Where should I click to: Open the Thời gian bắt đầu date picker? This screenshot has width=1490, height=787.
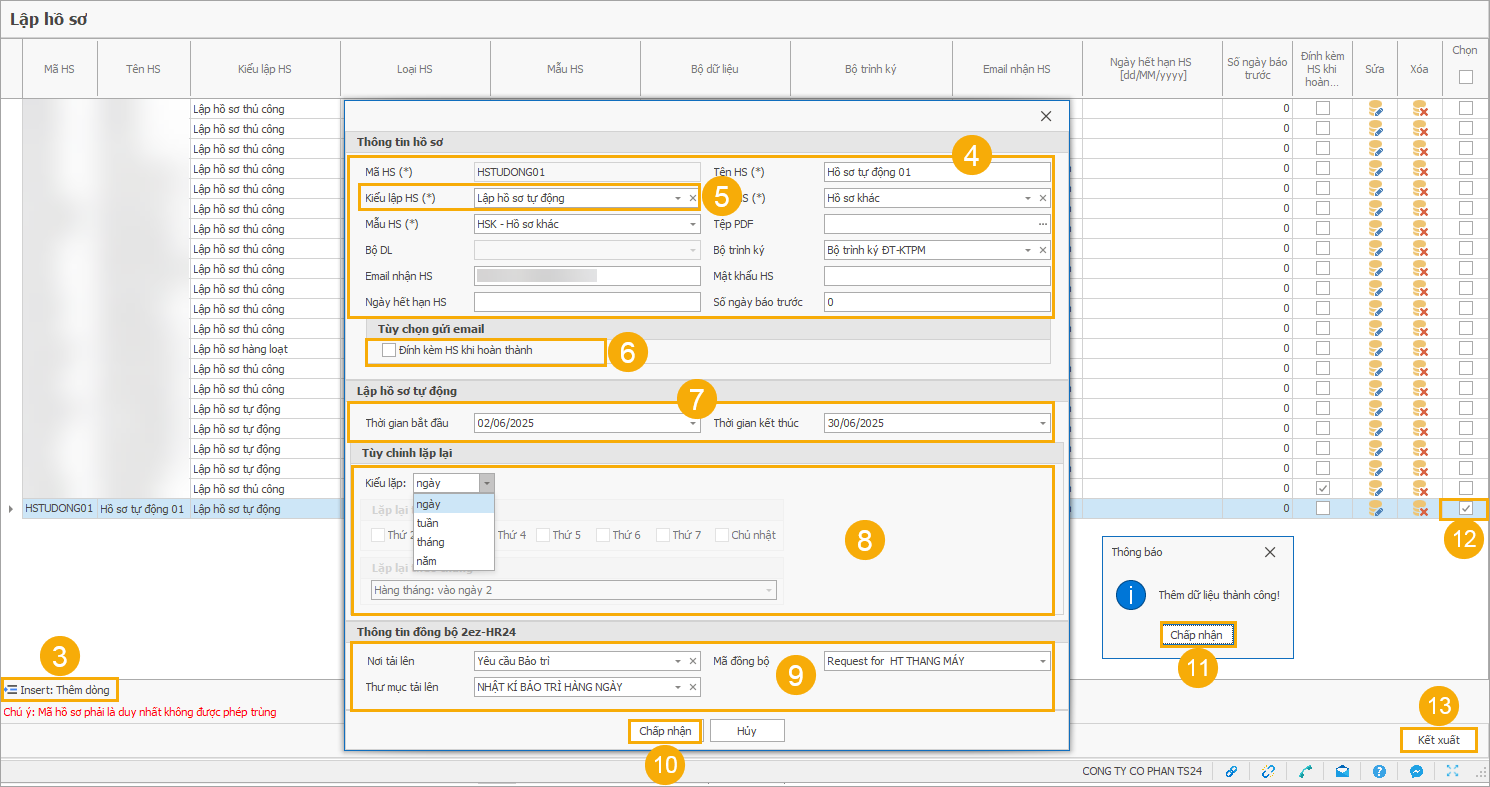click(x=692, y=423)
